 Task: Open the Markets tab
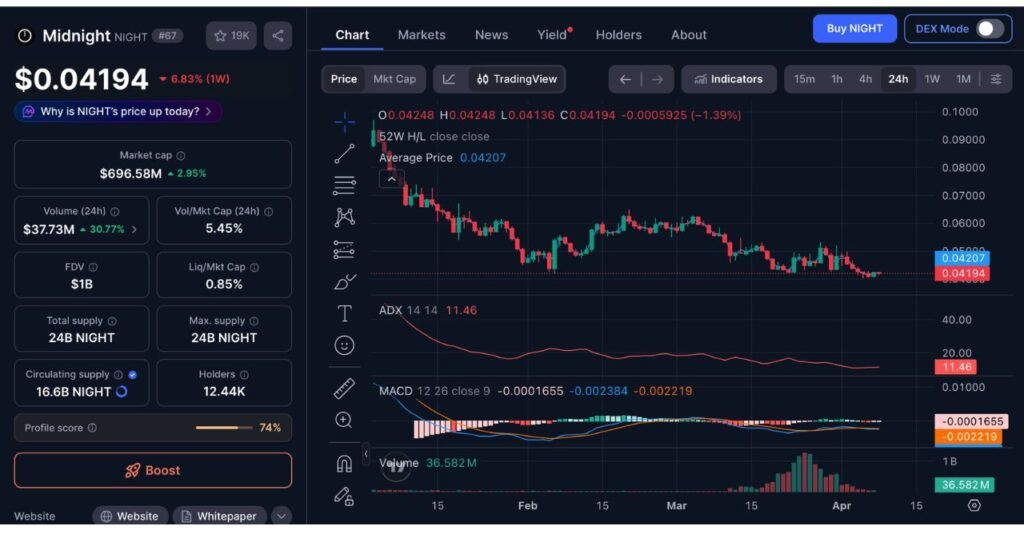pos(421,35)
